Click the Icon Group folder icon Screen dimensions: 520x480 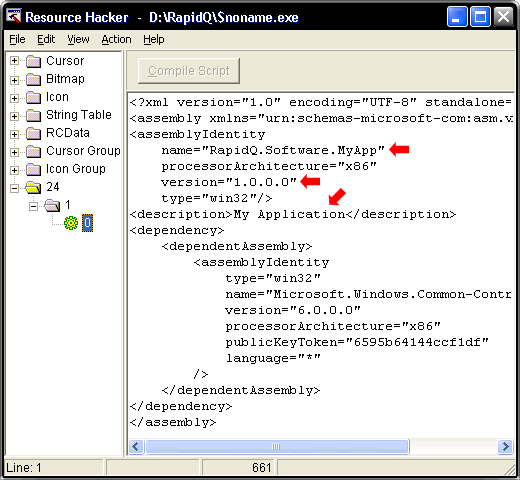point(33,169)
